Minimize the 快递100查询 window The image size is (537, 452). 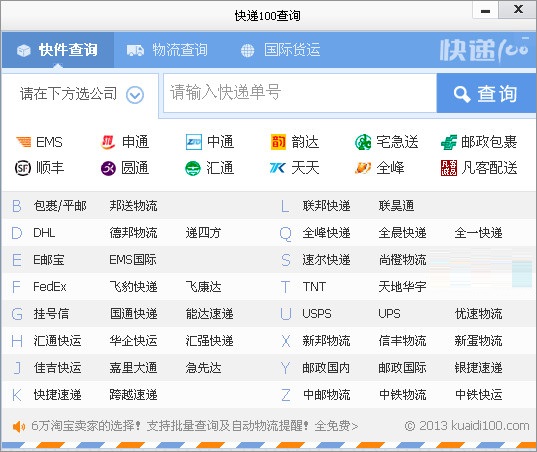pos(485,10)
